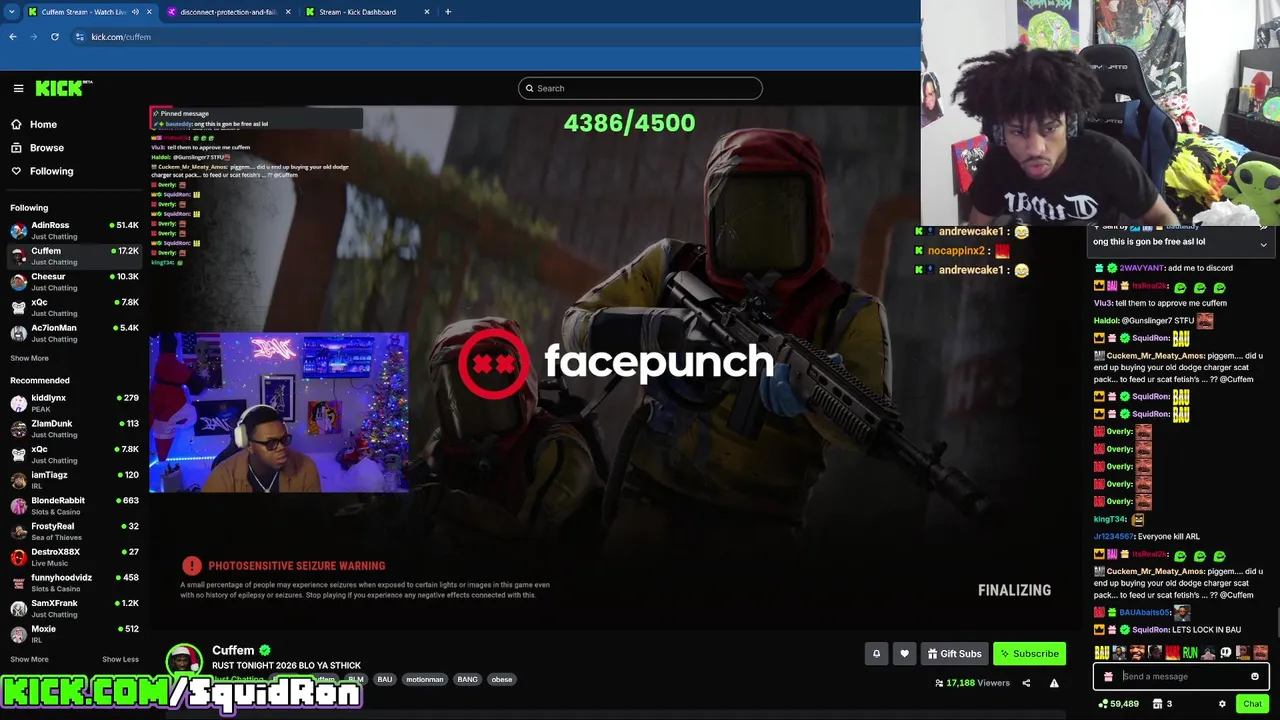
Task: Open AdinRoss channel from Following list
Action: [x=72, y=231]
